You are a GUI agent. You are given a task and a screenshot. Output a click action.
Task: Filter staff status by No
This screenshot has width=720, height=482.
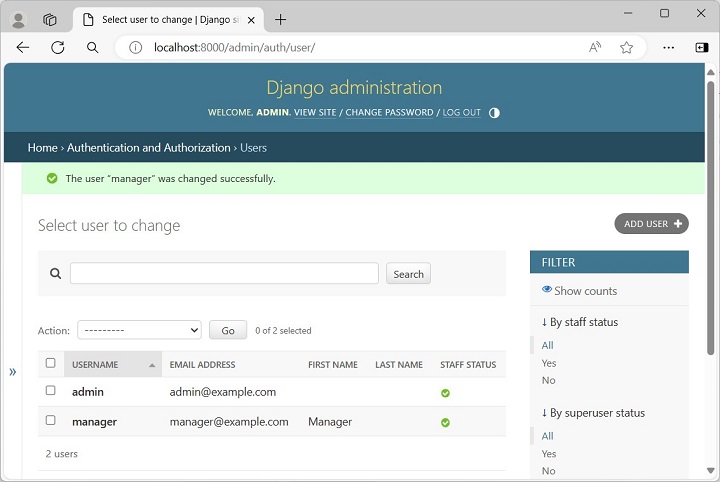click(548, 380)
